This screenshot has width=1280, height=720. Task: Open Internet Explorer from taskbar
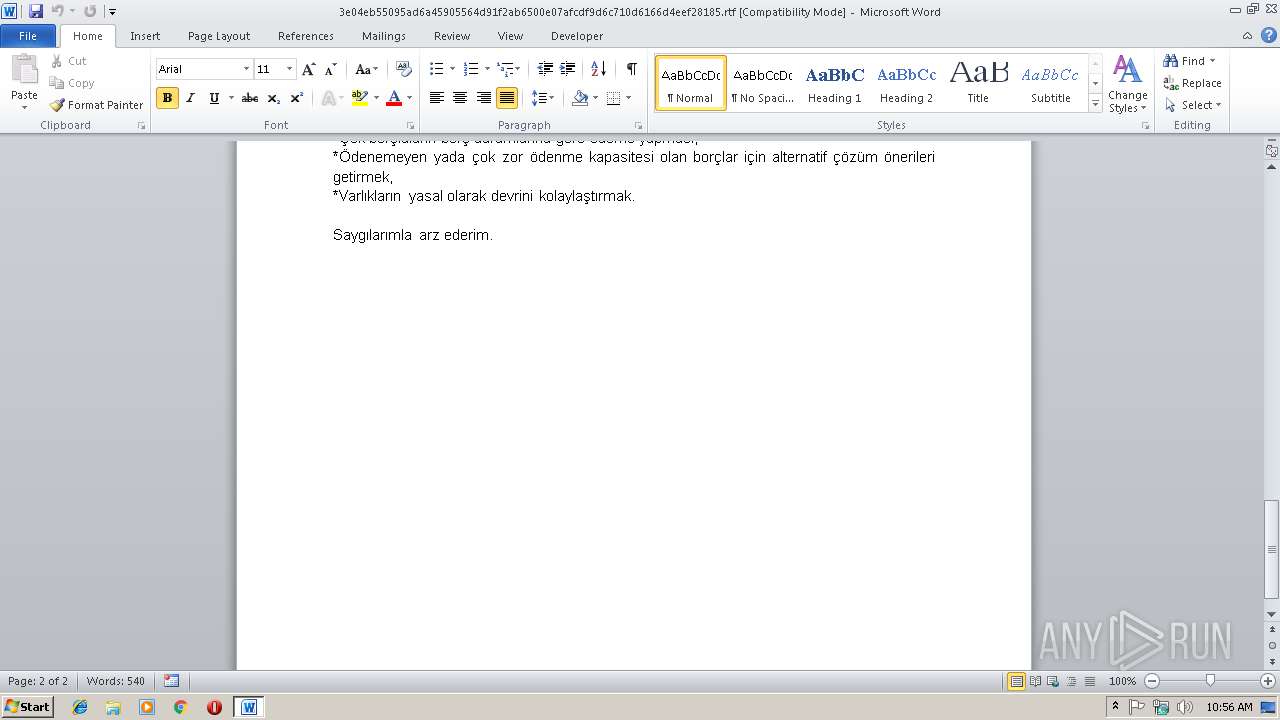(x=80, y=707)
